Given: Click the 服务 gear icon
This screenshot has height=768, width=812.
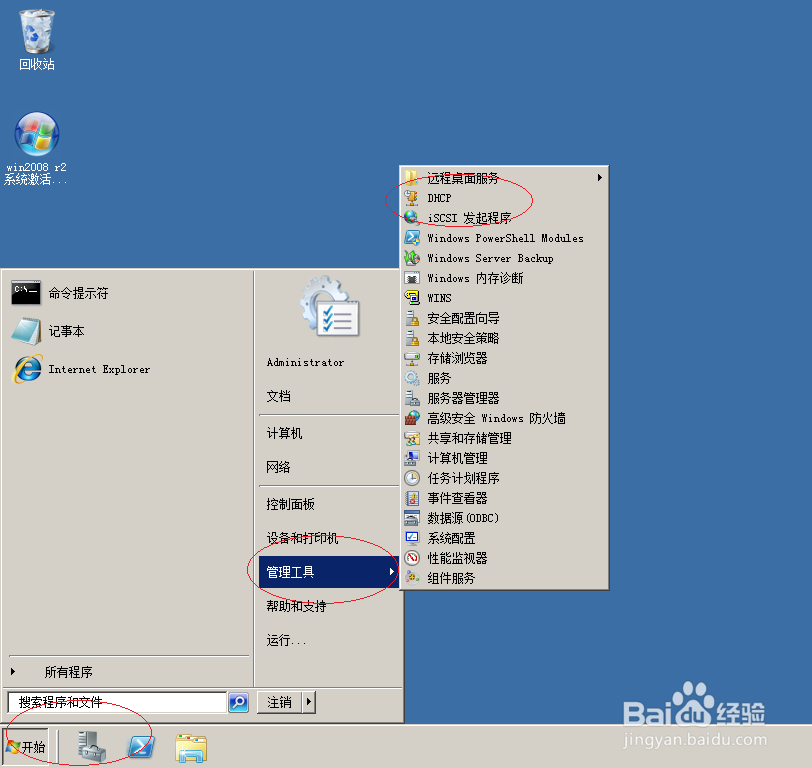Looking at the screenshot, I should pos(412,378).
